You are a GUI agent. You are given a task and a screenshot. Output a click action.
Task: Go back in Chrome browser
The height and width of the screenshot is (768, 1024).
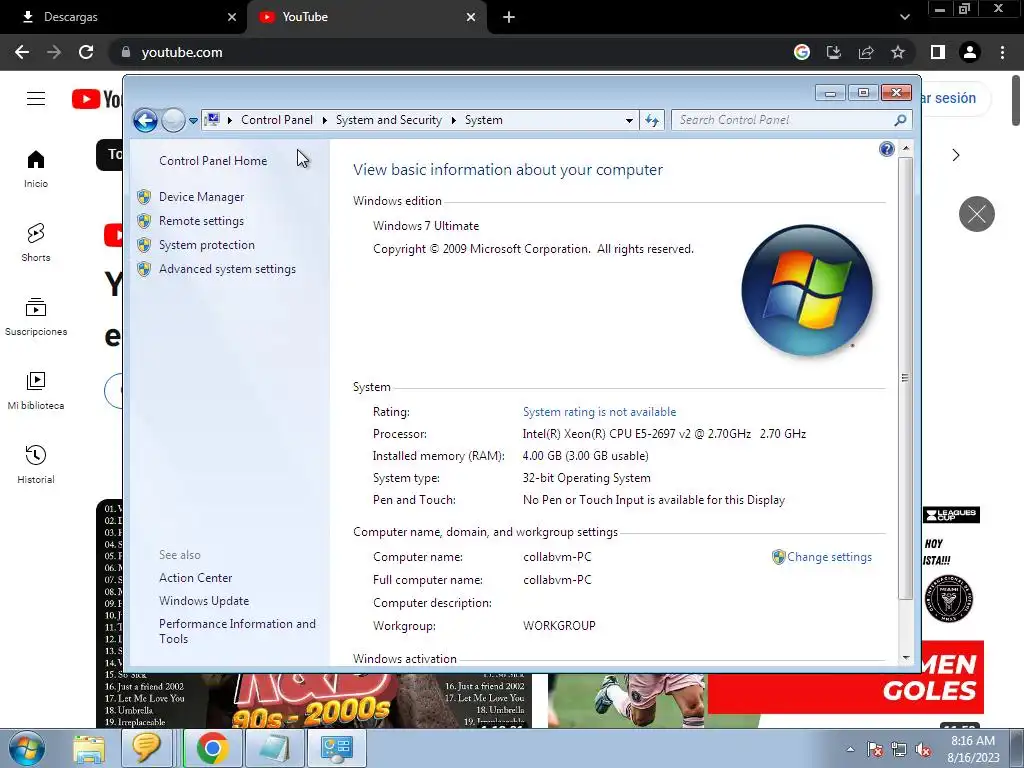pos(22,52)
